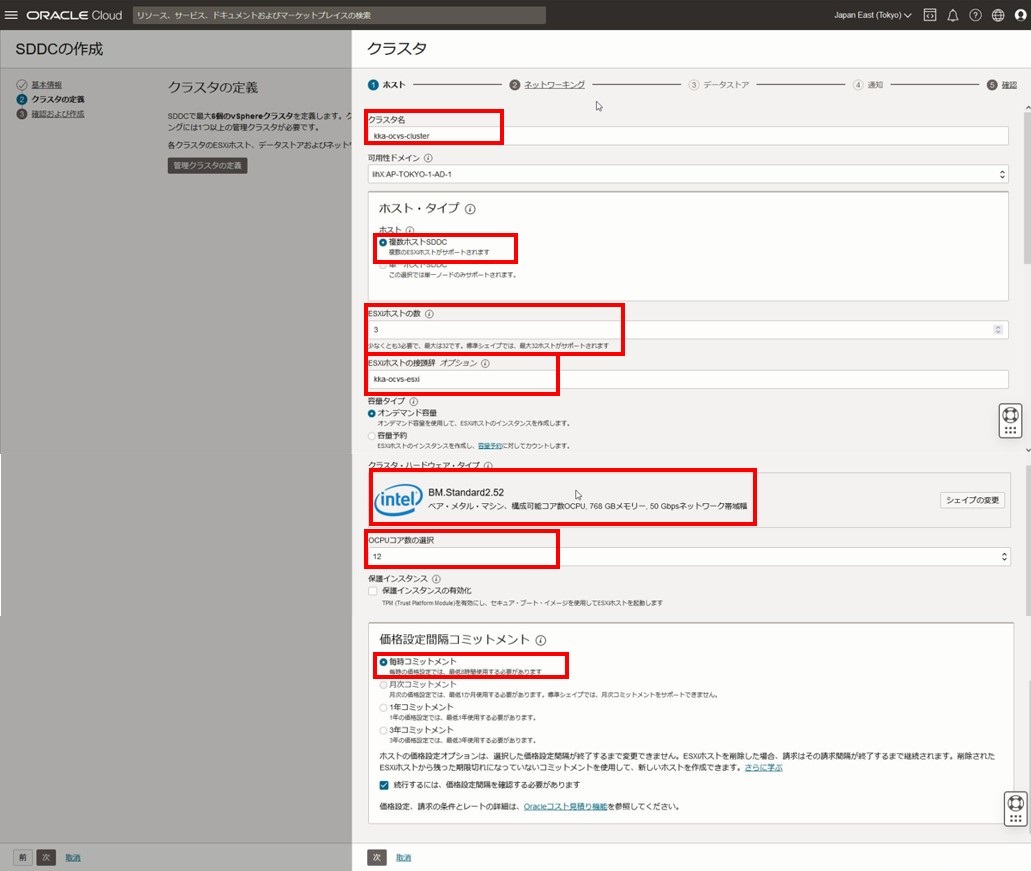Jump to the 確認 wizard step
The height and width of the screenshot is (871, 1031).
click(x=1008, y=85)
